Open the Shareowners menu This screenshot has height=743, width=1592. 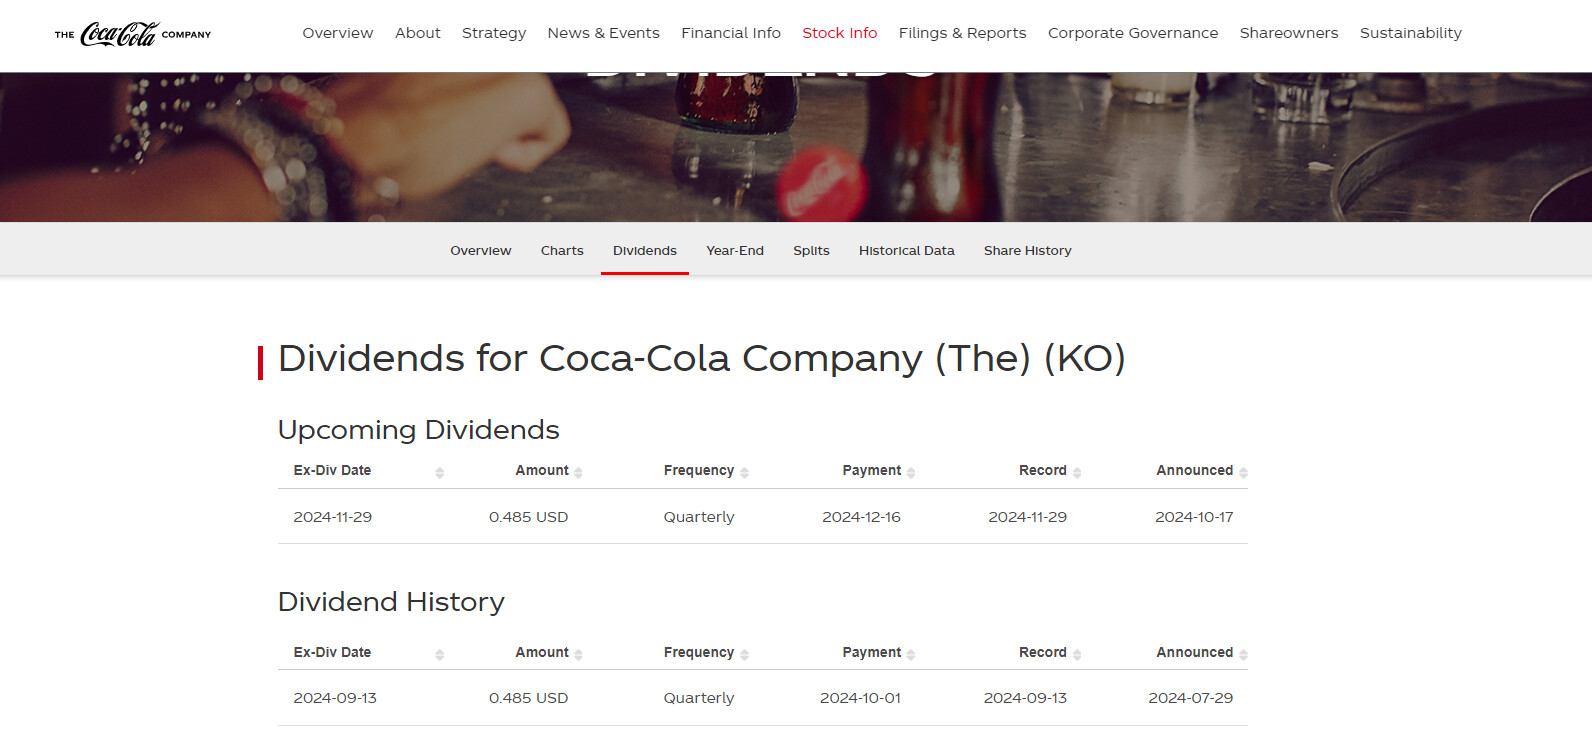click(x=1289, y=33)
